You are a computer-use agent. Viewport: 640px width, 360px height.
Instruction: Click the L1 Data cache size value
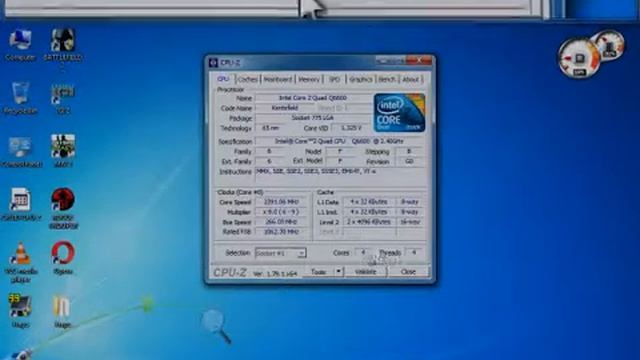[x=369, y=202]
